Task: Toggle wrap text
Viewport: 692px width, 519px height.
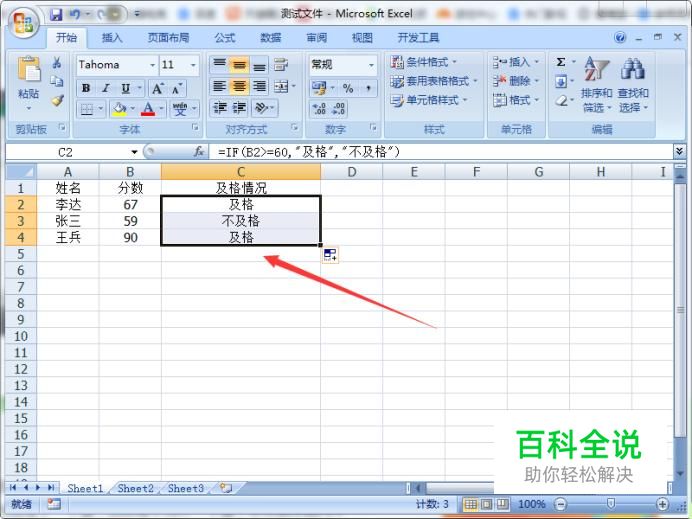Action: (281, 64)
